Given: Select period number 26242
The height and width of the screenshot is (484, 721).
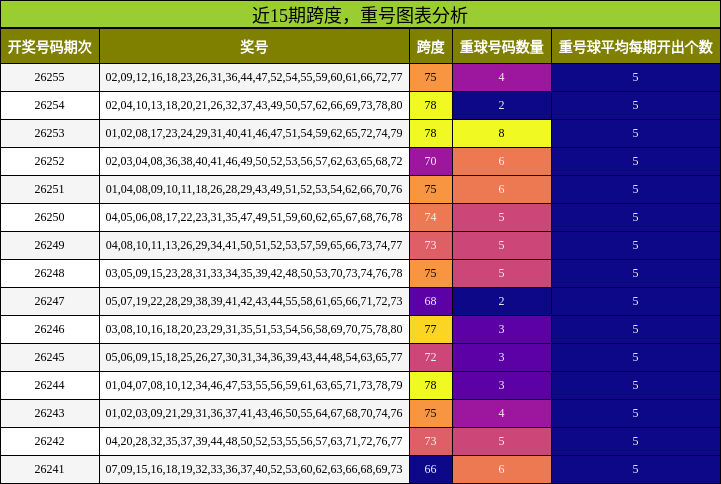Looking at the screenshot, I should (x=50, y=442).
